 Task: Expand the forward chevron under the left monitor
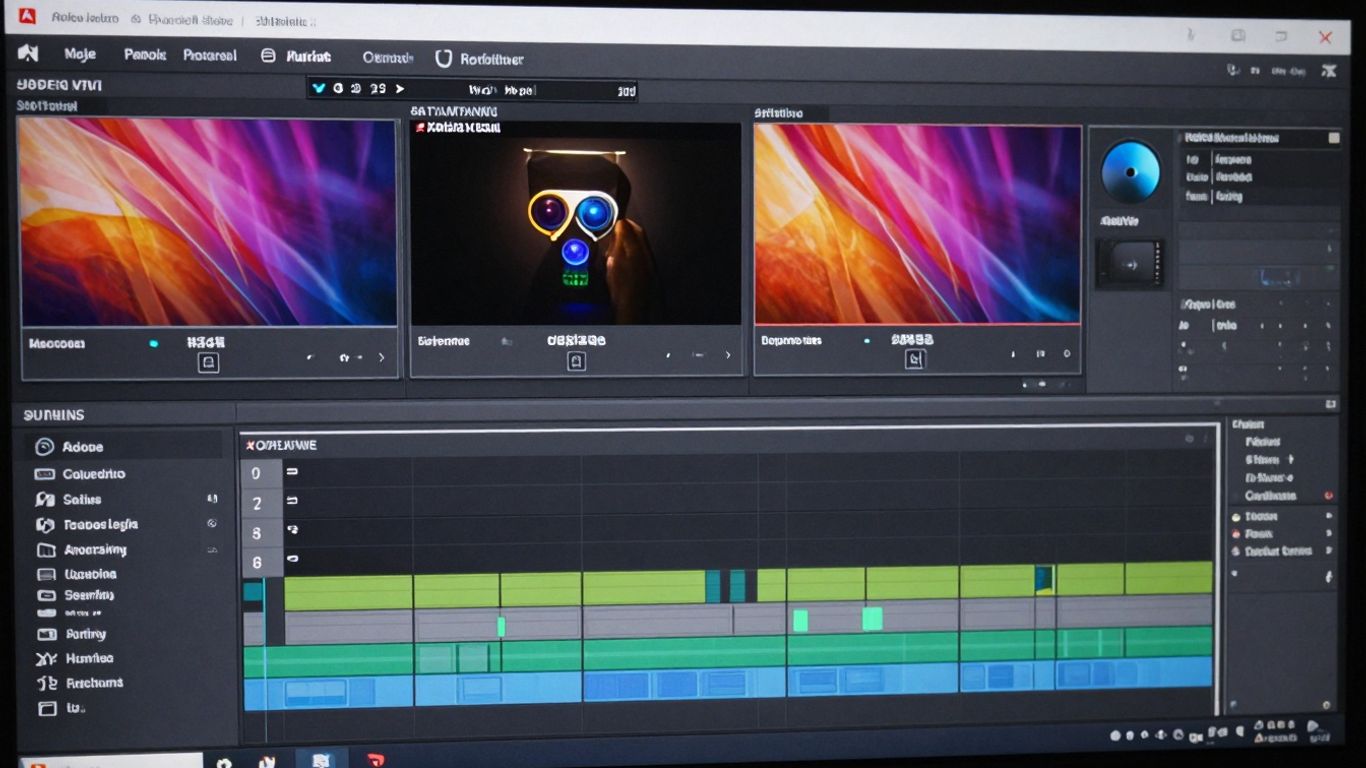(x=380, y=356)
